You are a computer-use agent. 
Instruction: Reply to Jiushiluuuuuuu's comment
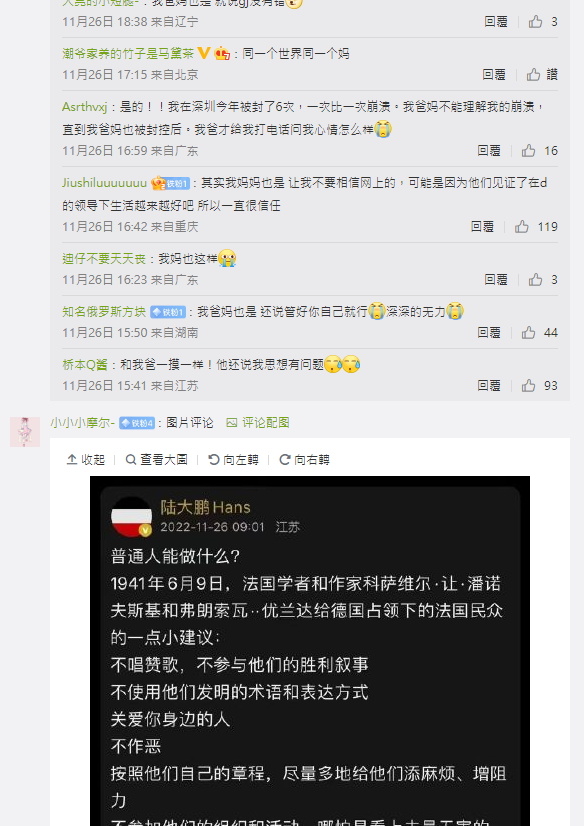pyautogui.click(x=482, y=227)
